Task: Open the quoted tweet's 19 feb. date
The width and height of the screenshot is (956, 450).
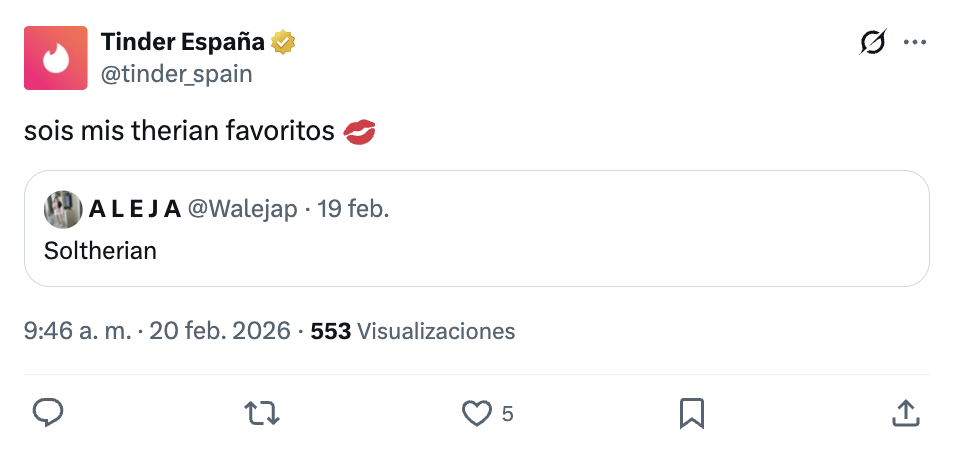Action: pos(353,209)
